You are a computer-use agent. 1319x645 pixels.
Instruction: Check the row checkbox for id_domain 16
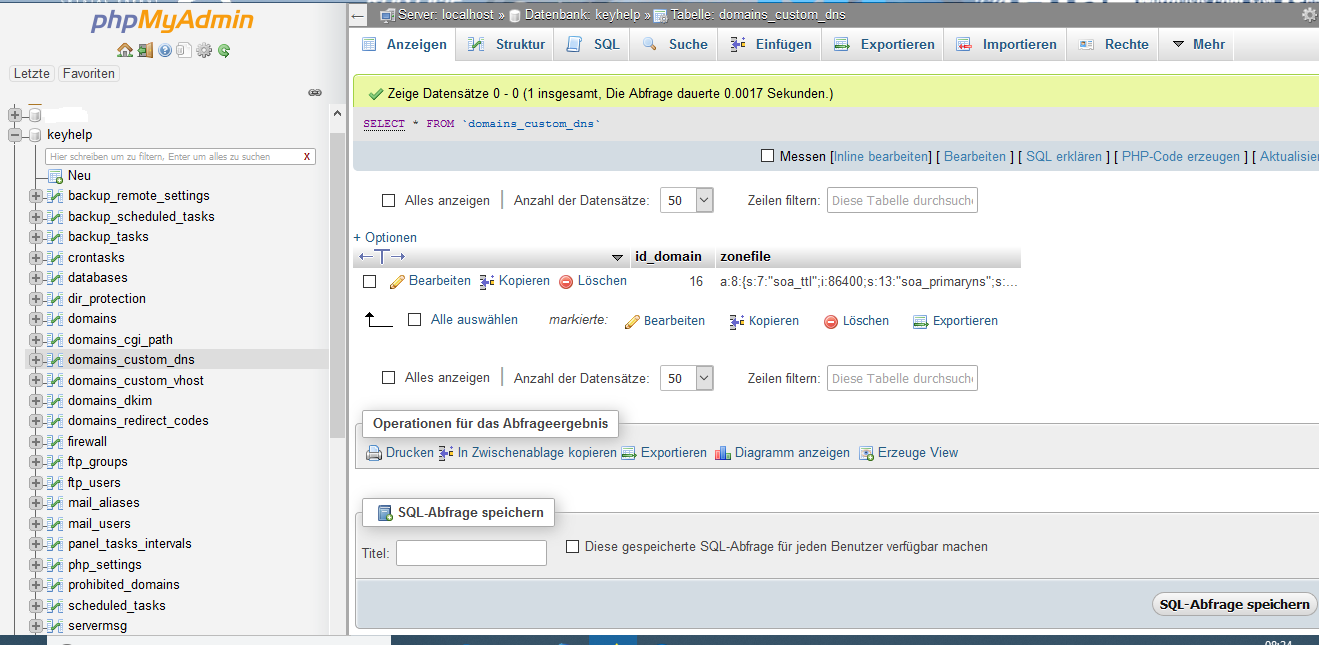[369, 282]
